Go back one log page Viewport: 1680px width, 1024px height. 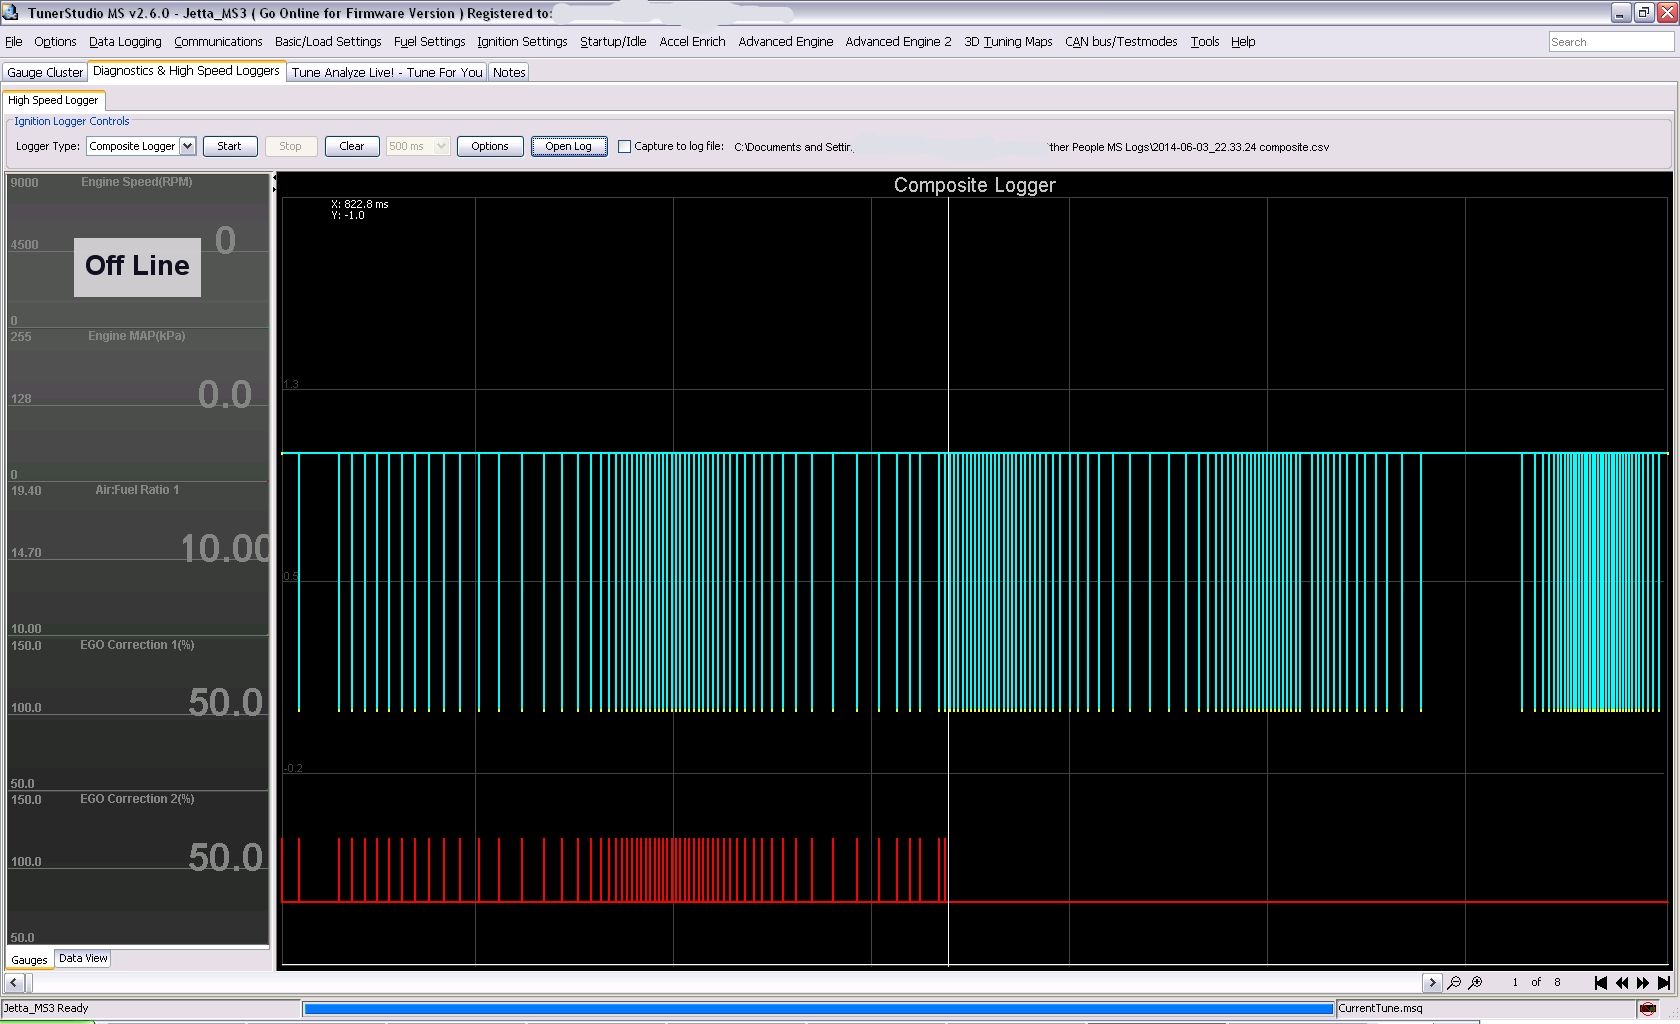click(1622, 983)
